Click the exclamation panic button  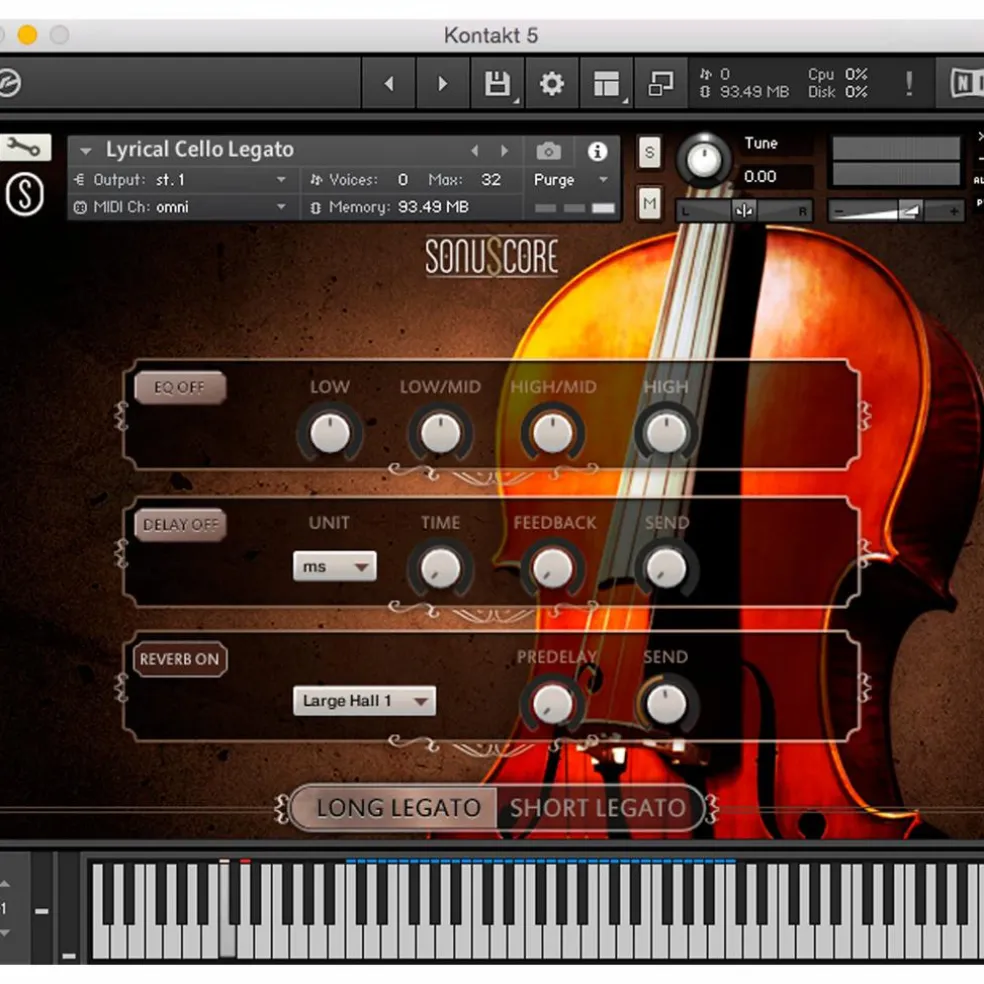click(x=909, y=83)
